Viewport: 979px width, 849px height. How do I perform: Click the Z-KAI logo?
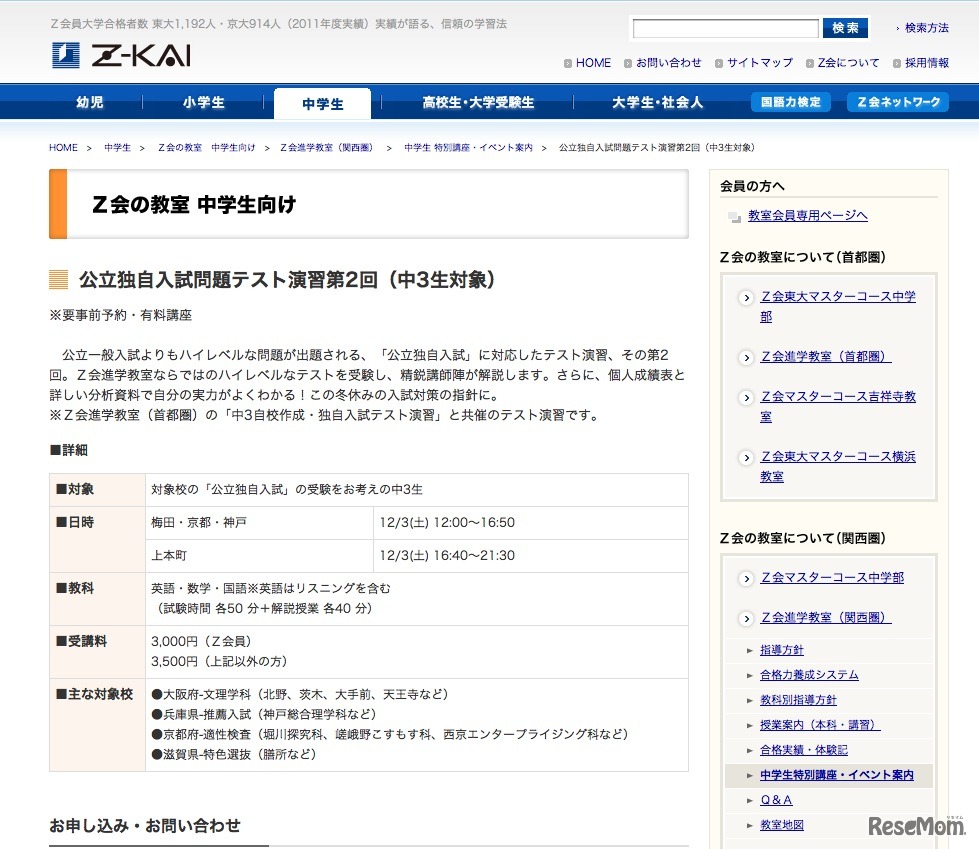click(x=121, y=56)
